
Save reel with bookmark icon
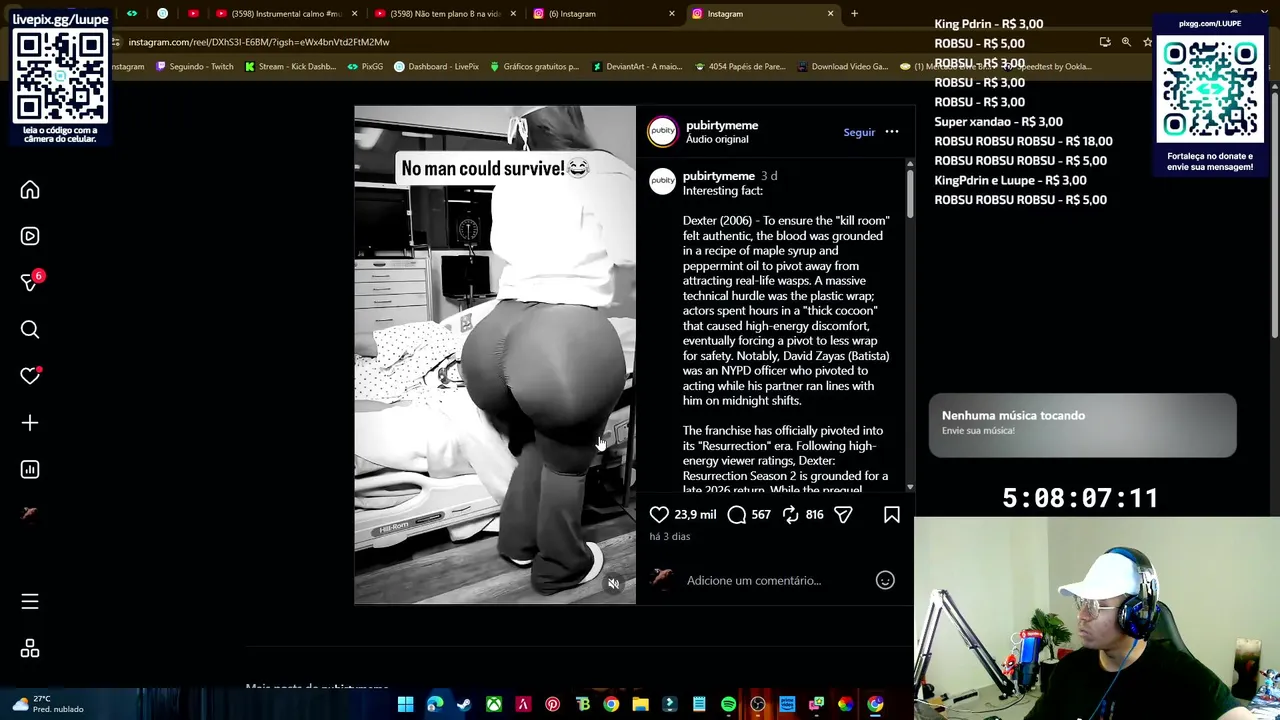(892, 514)
